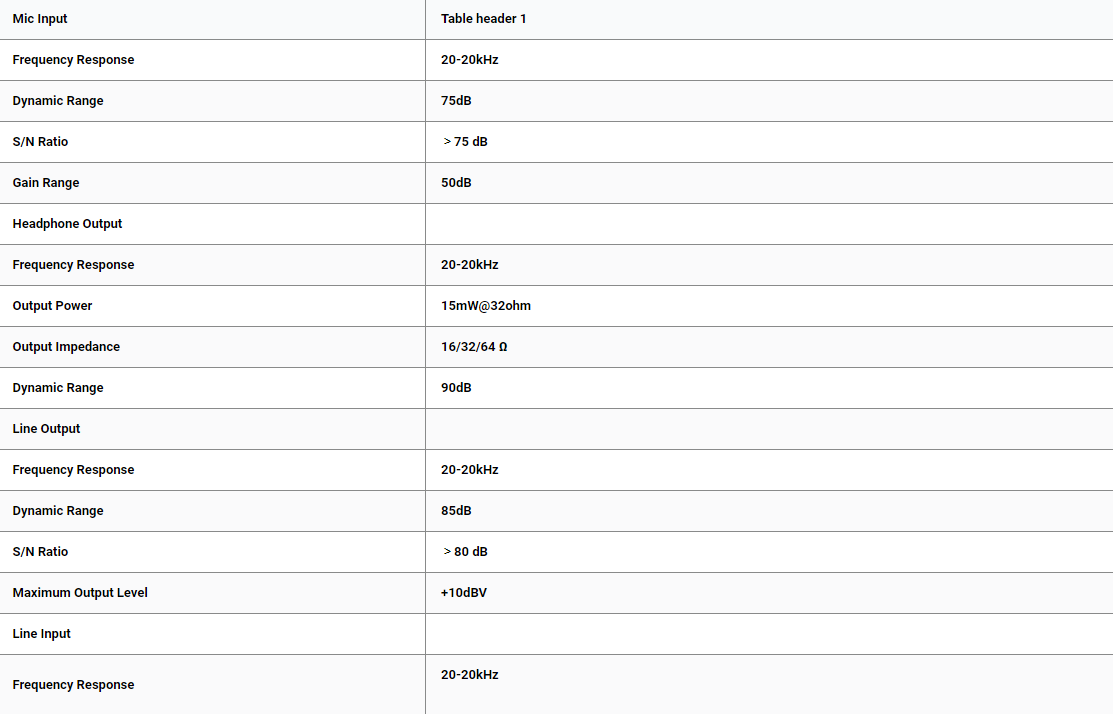Select the "Table header 1" text

[x=483, y=19]
